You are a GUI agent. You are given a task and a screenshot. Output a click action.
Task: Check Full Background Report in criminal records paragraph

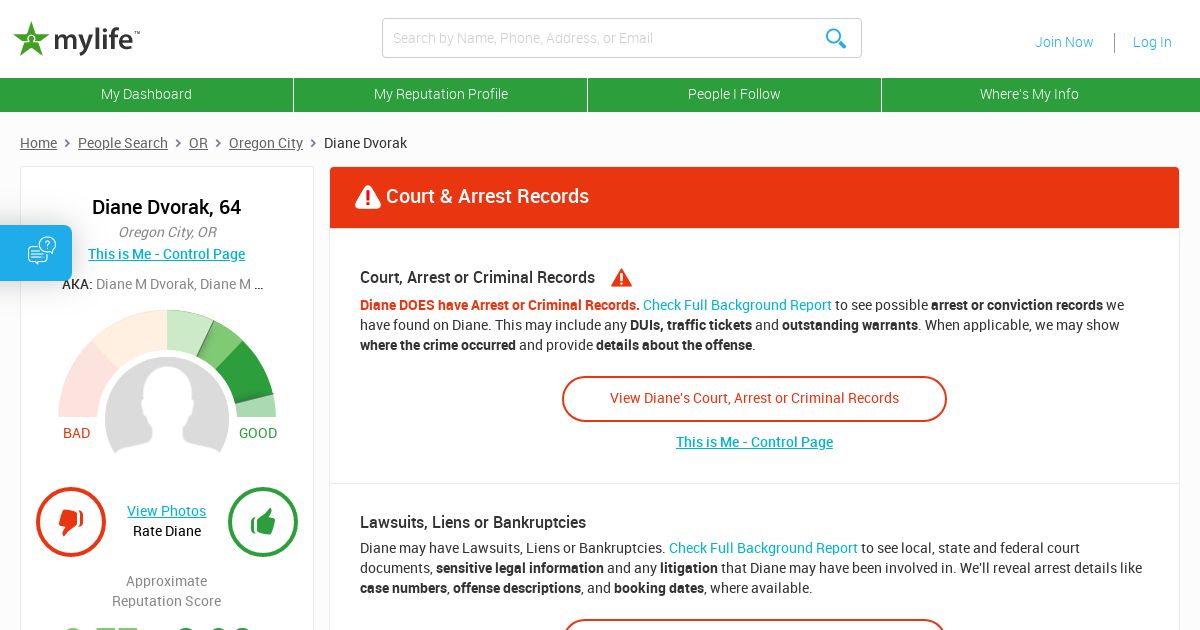[x=737, y=305]
